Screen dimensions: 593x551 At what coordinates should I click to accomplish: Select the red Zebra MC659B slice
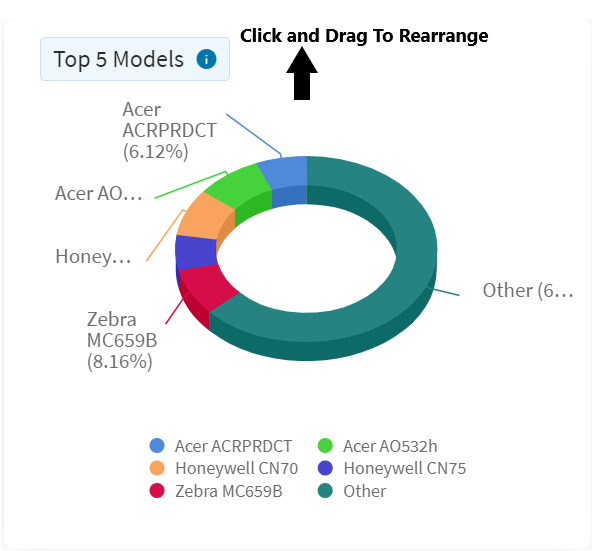click(x=204, y=287)
